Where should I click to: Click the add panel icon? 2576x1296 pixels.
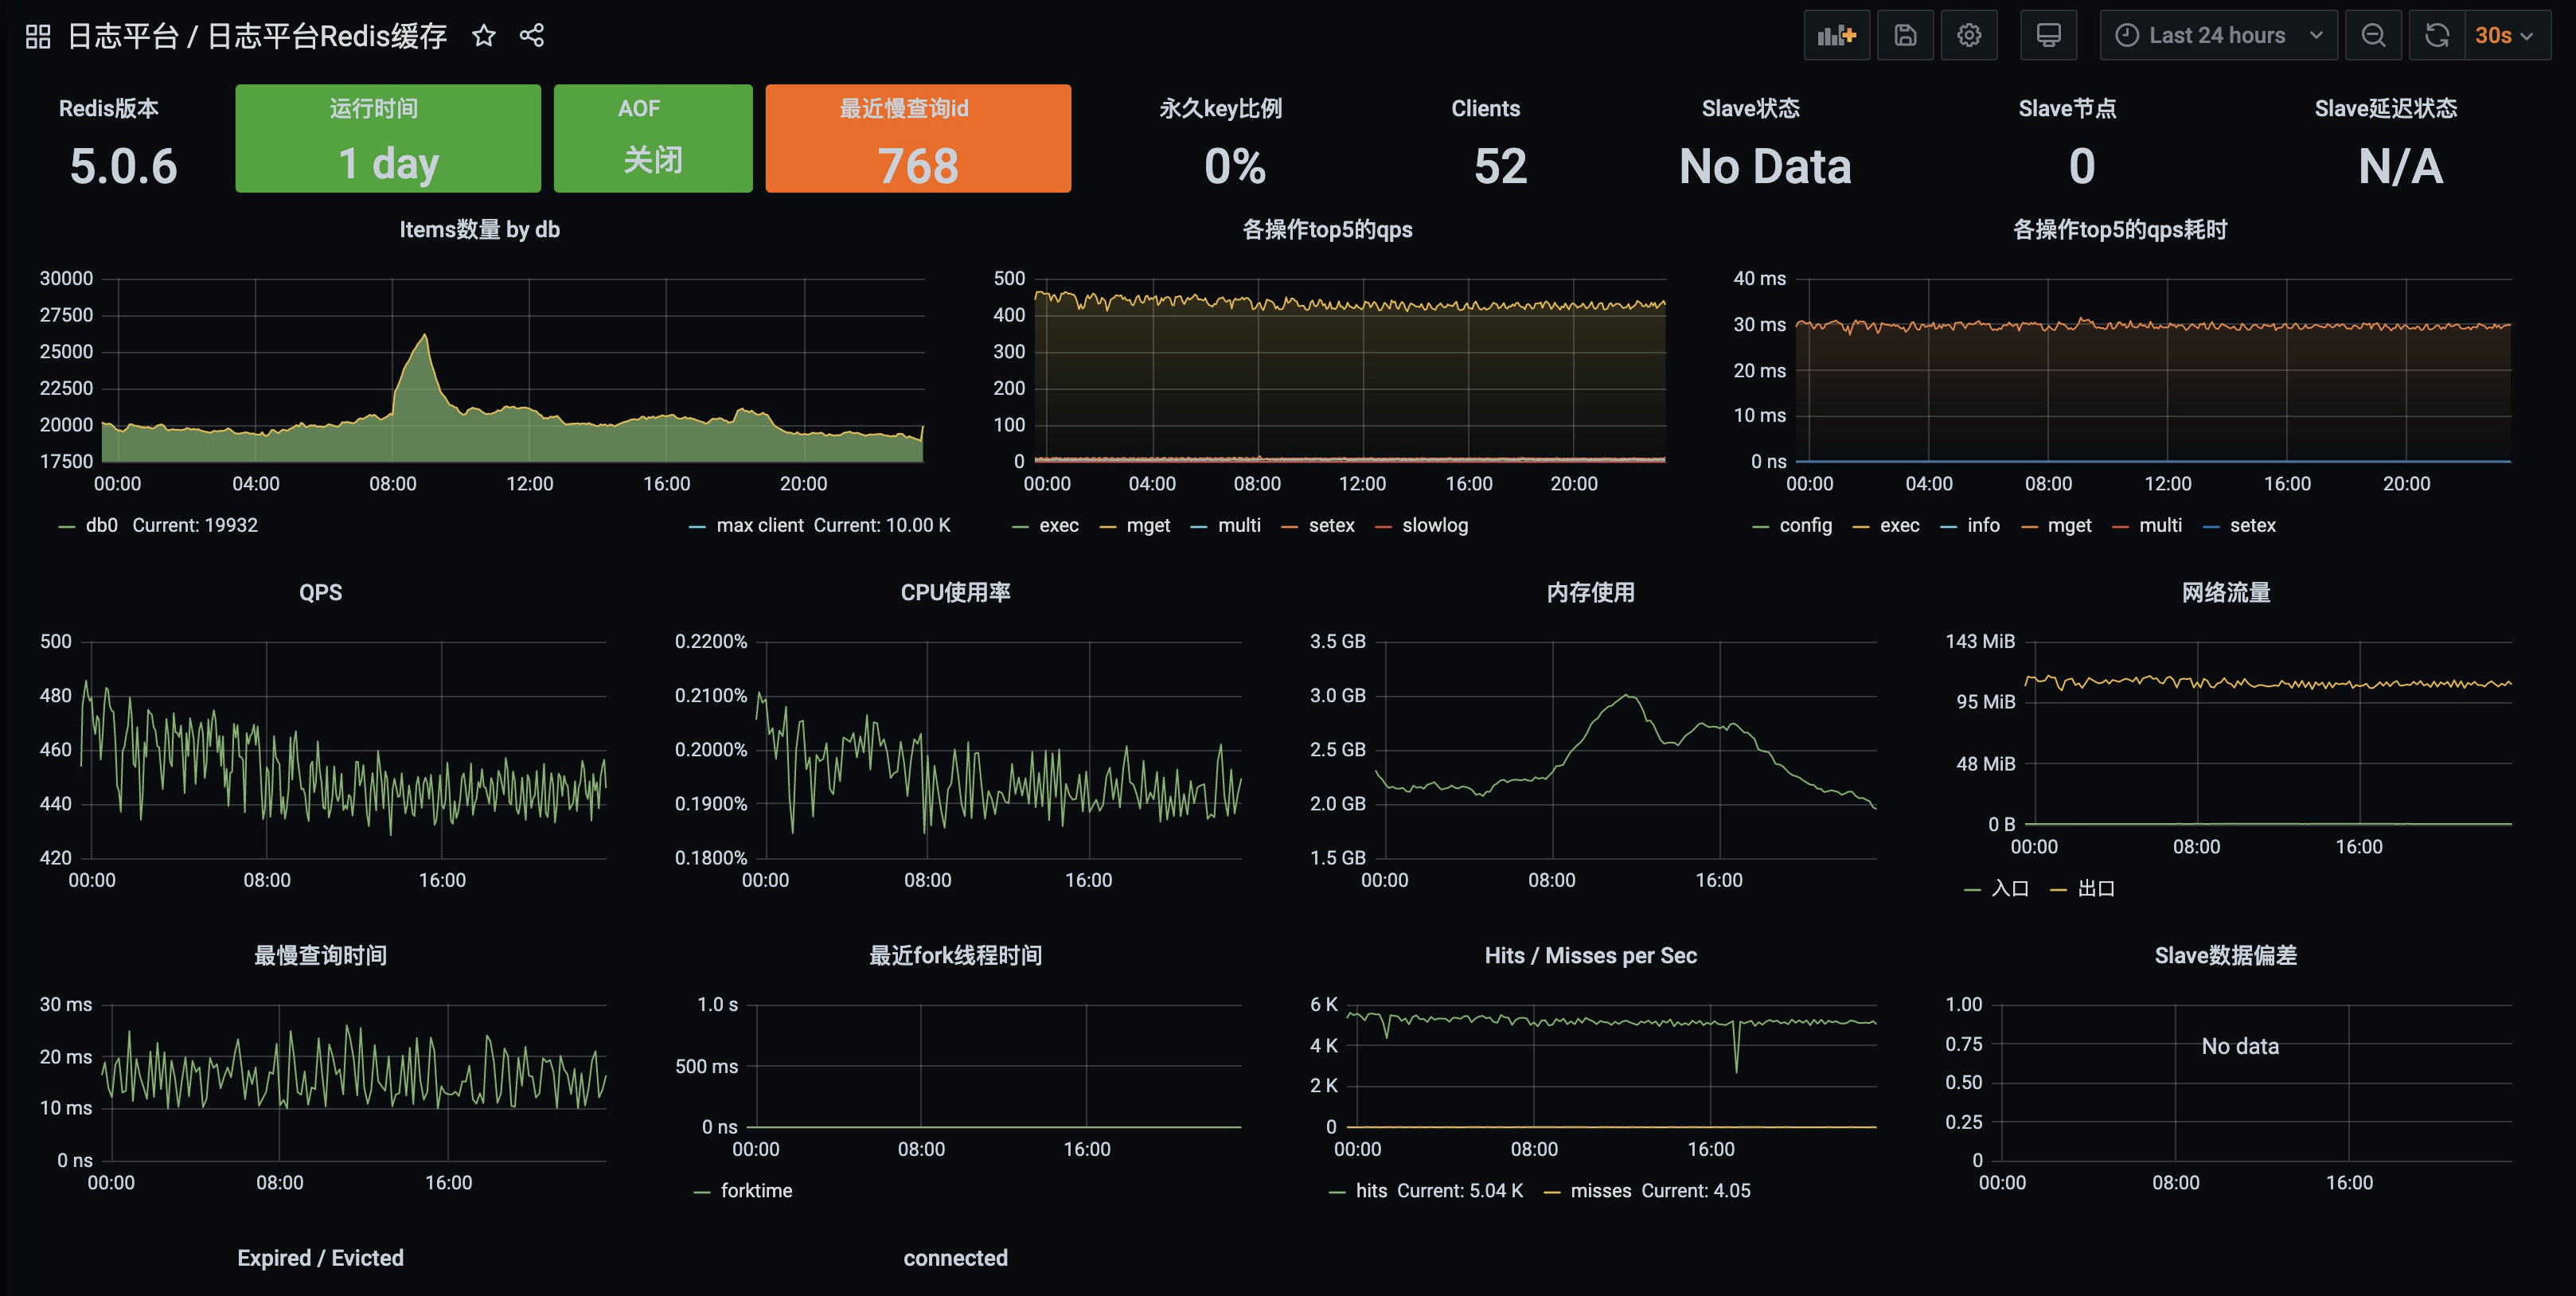pos(1836,36)
